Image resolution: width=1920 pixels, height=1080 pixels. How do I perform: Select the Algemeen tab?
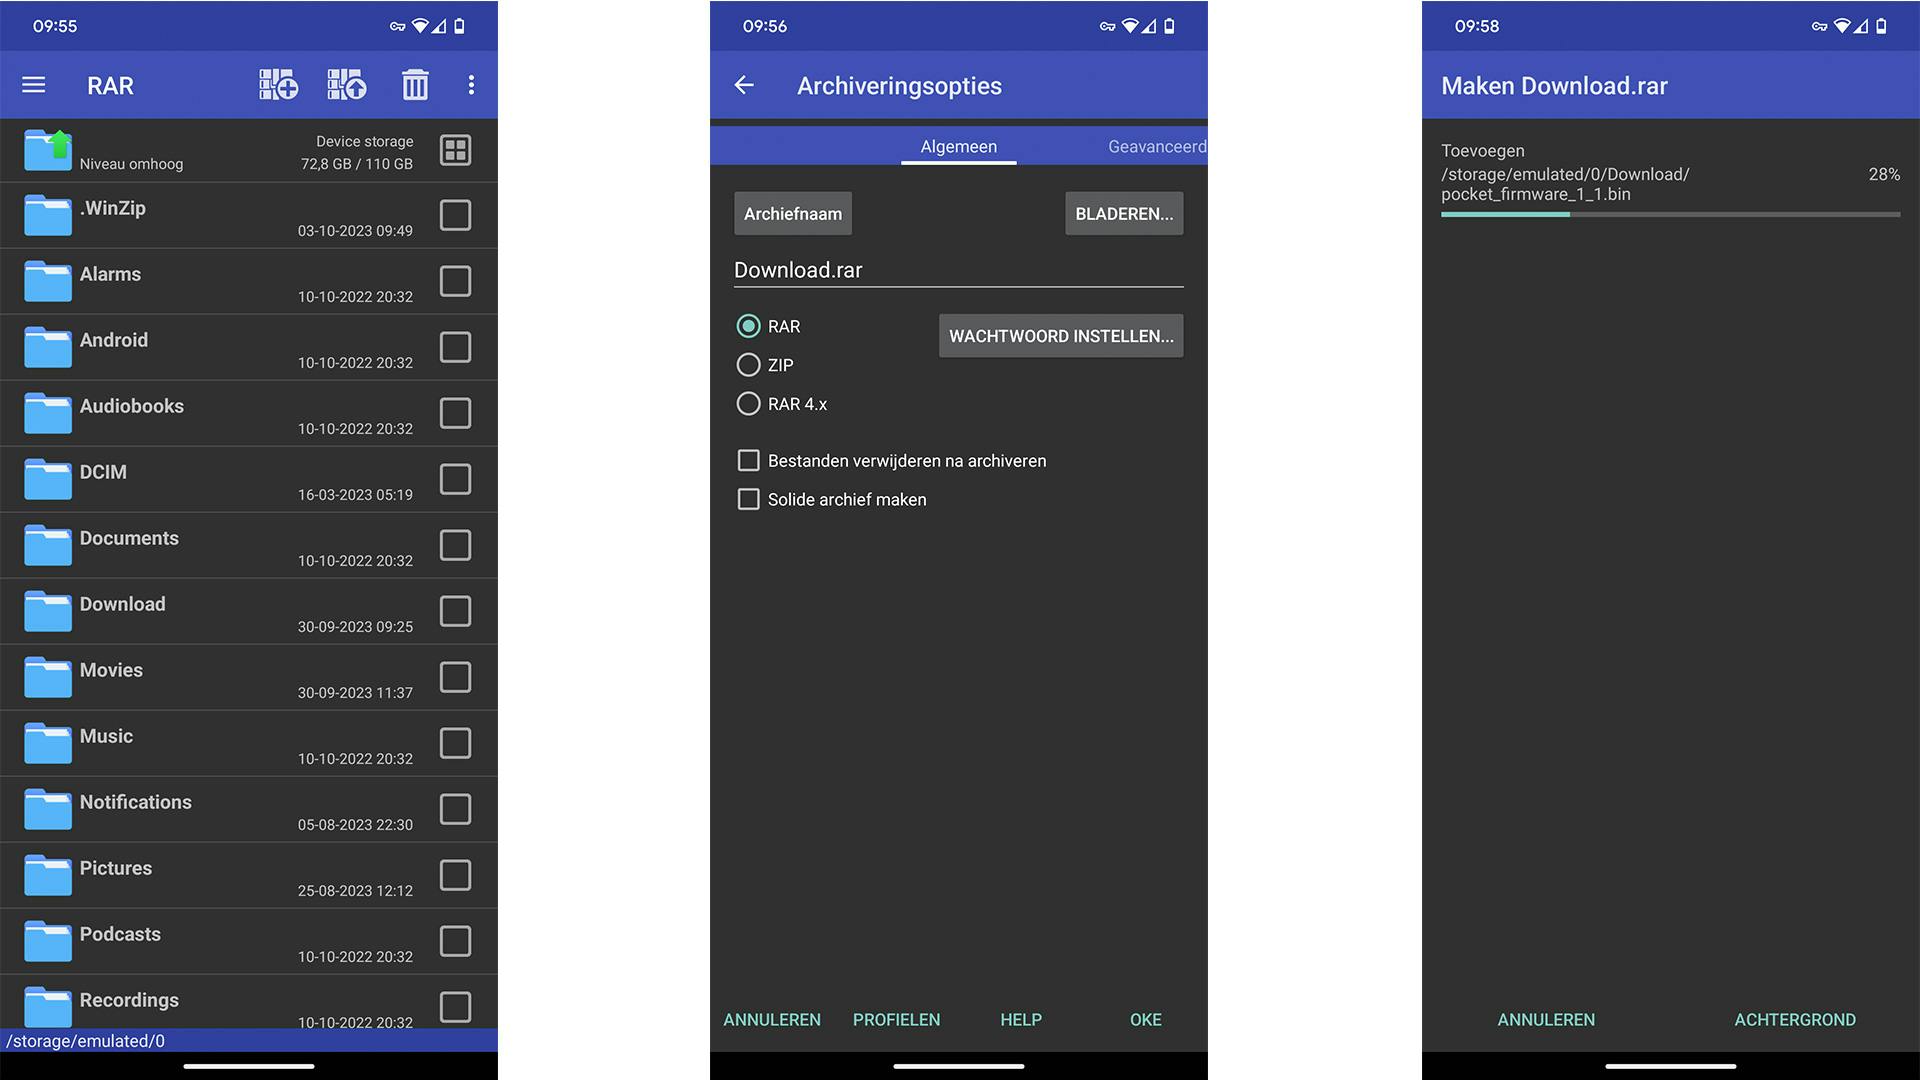pyautogui.click(x=958, y=146)
